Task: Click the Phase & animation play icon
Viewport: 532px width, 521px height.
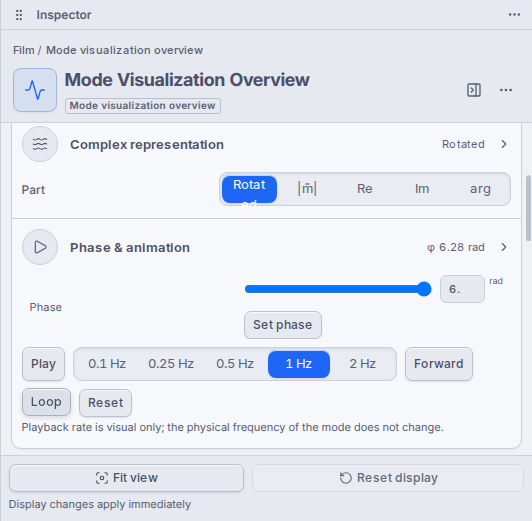Action: click(x=40, y=247)
